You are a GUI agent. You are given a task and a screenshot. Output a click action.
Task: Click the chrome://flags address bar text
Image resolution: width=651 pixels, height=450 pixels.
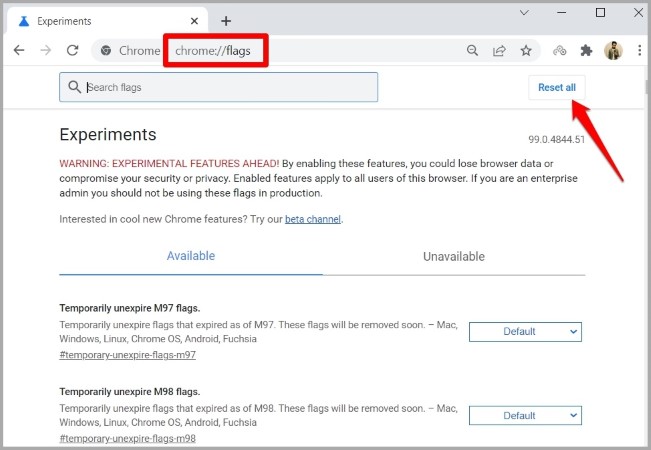point(213,51)
